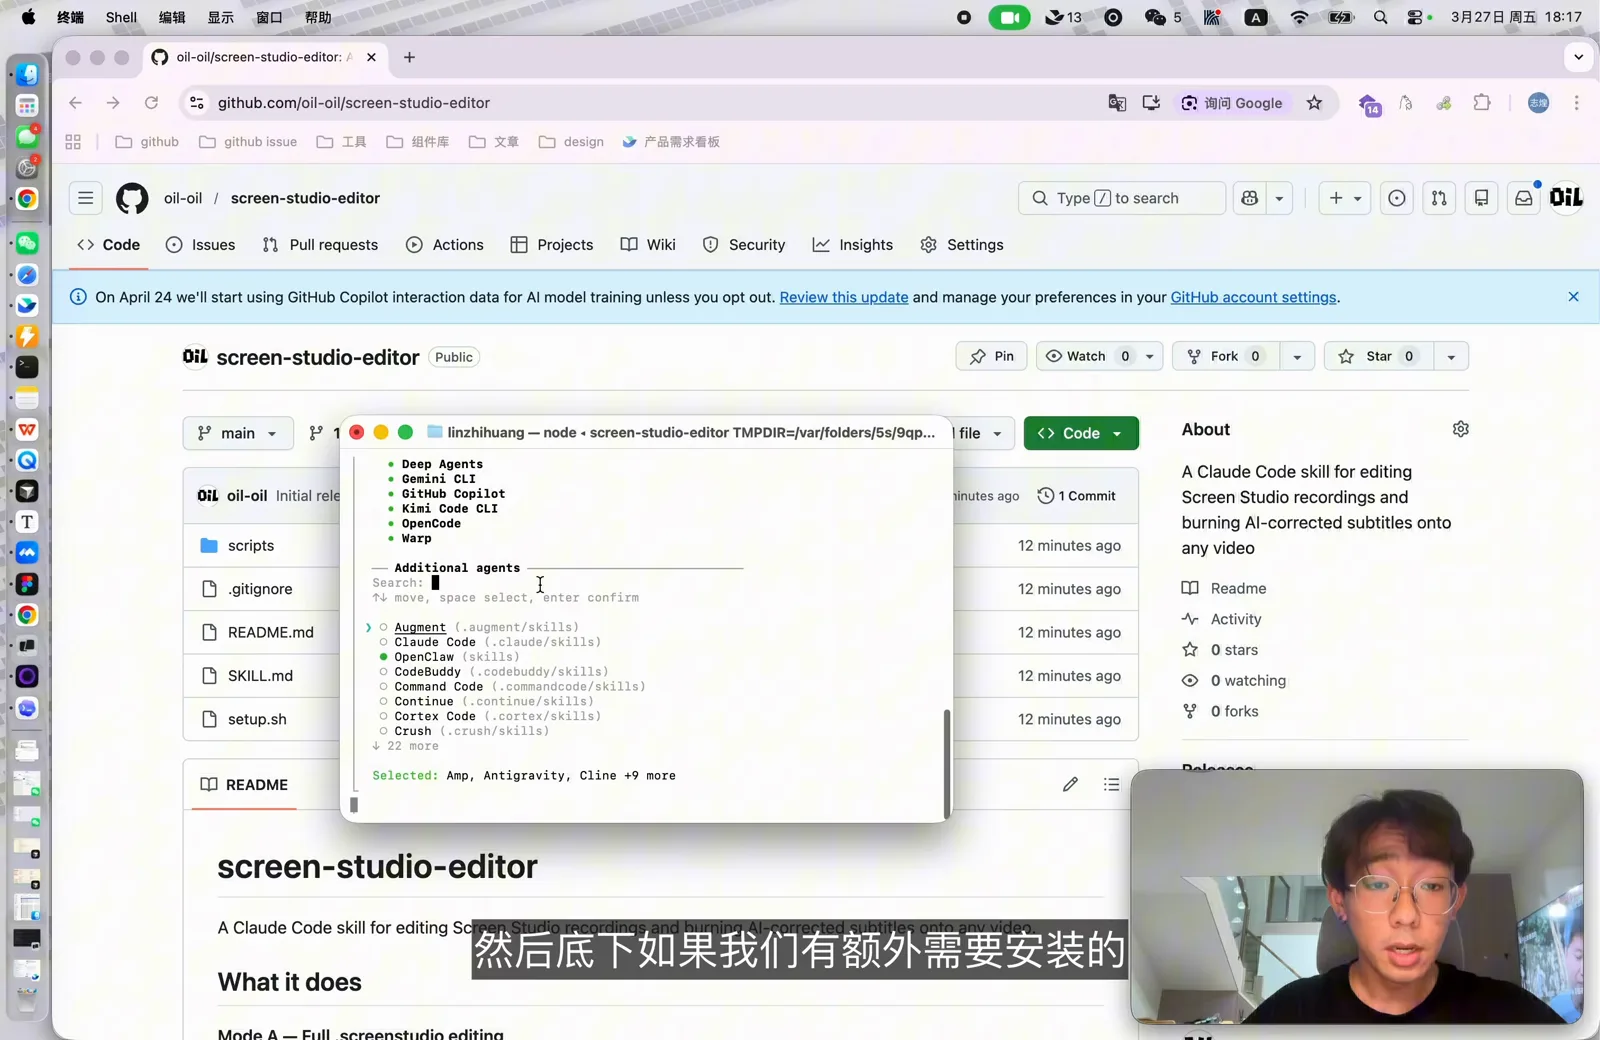Image resolution: width=1600 pixels, height=1040 pixels.
Task: Click the presenter webcam video thumbnail
Action: pos(1357,897)
